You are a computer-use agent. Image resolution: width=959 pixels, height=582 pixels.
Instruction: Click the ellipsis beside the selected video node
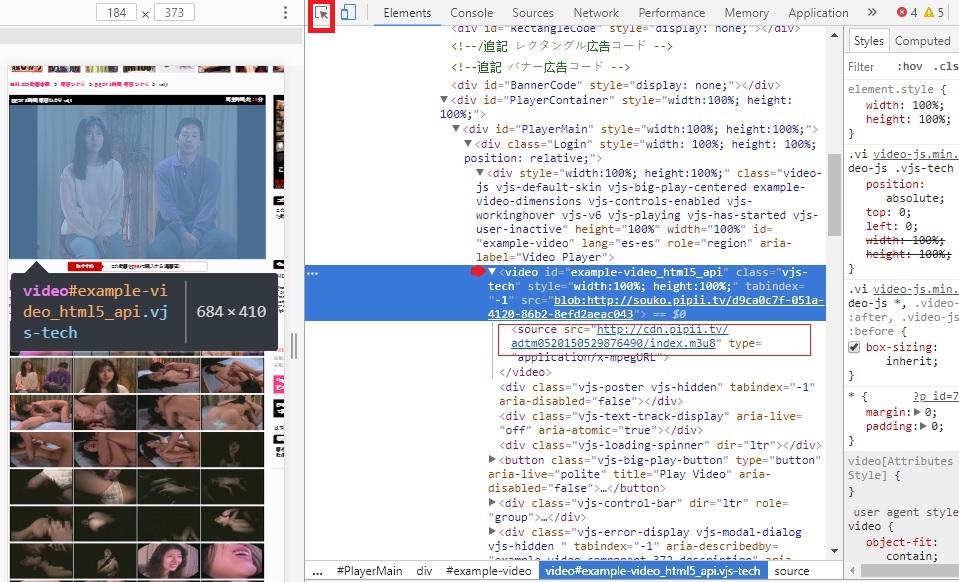coord(313,273)
